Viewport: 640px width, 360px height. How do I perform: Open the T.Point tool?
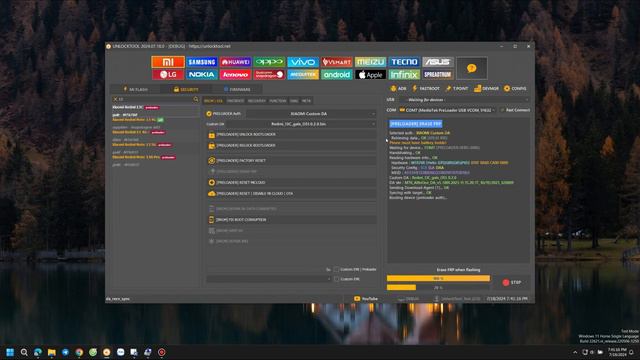[x=457, y=88]
